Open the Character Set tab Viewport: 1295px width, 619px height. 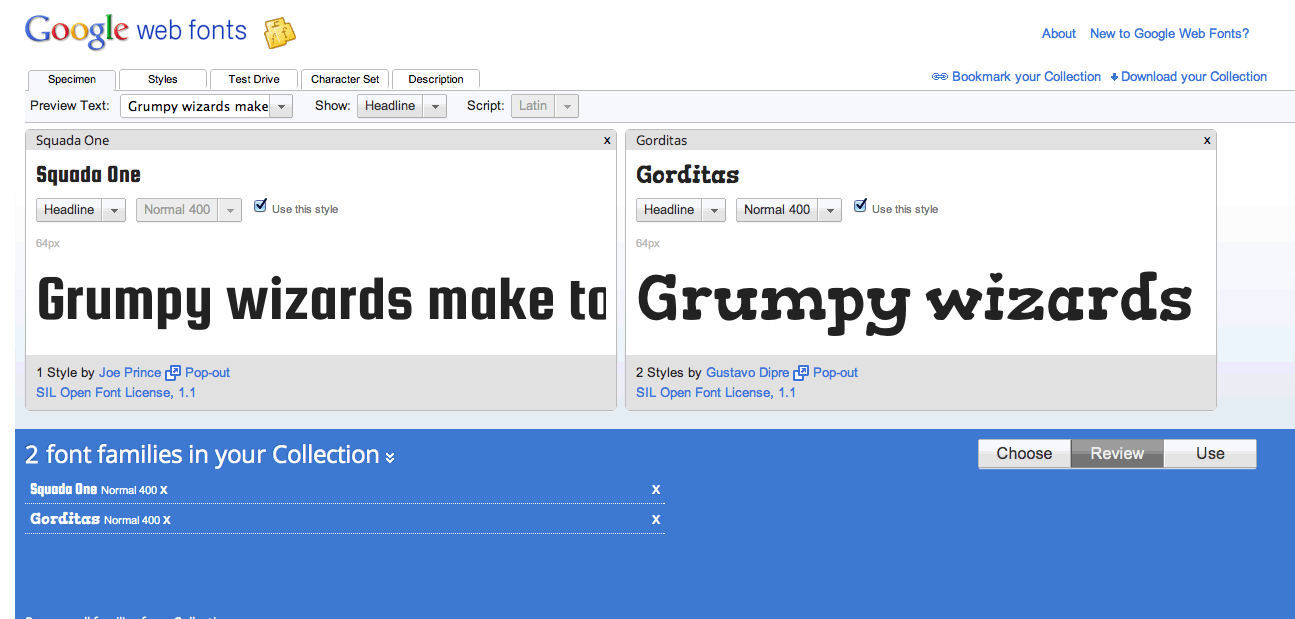(x=345, y=79)
